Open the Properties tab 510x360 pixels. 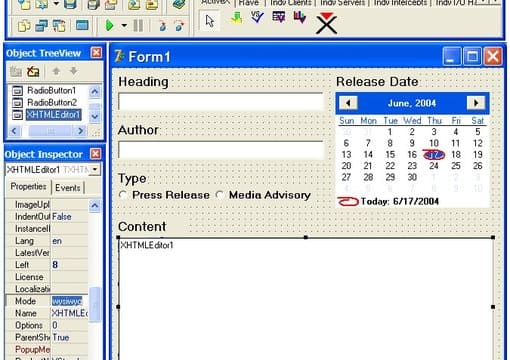(x=28, y=187)
